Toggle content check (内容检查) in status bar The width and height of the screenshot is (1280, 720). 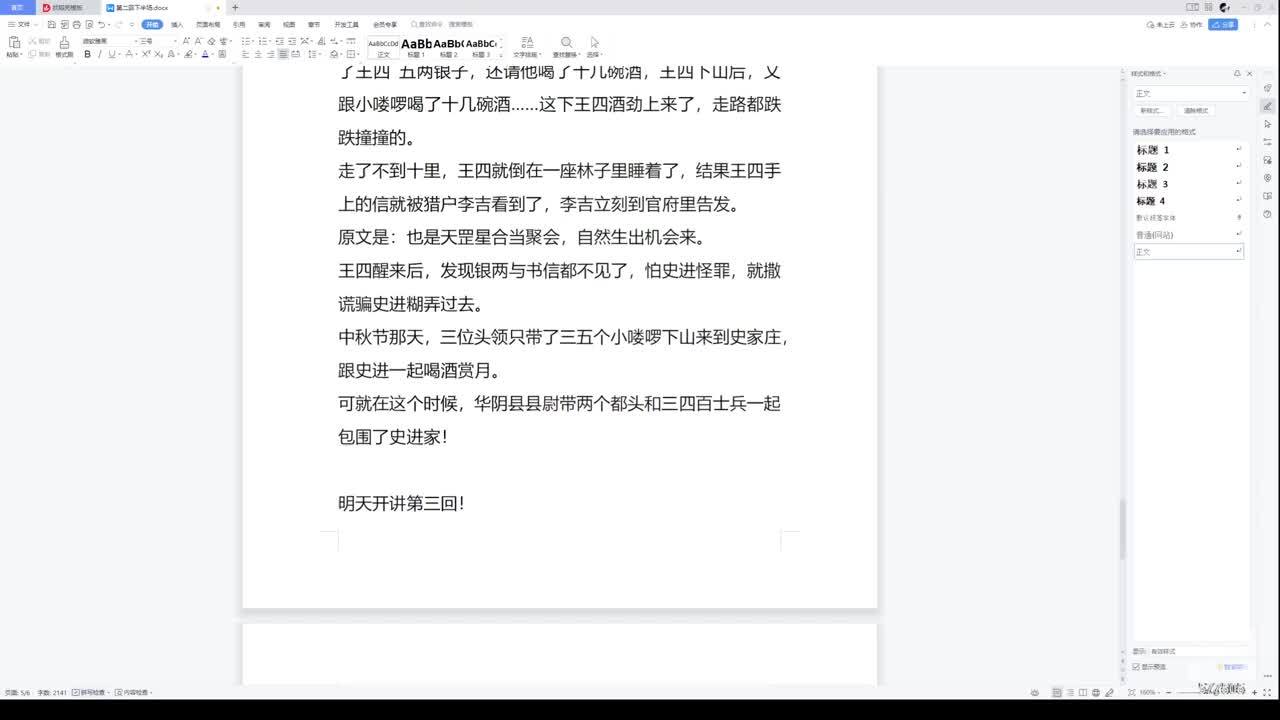click(x=132, y=692)
